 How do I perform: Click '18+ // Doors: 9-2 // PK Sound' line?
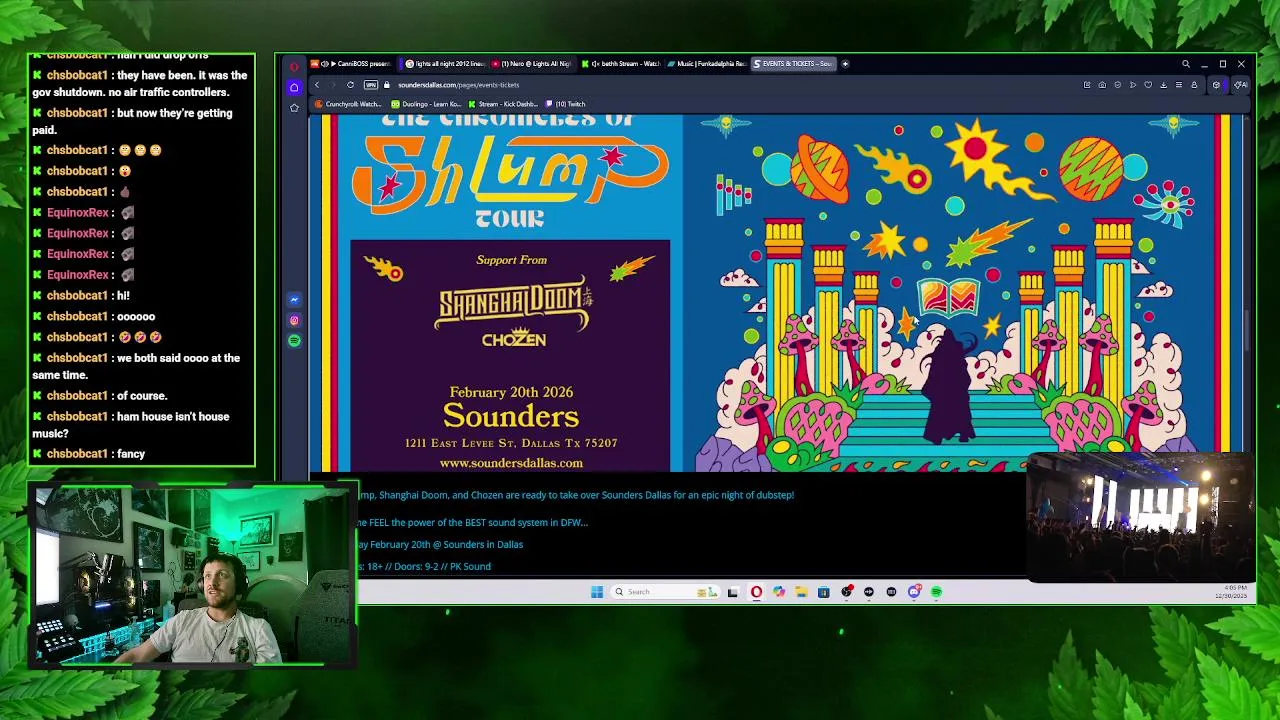coord(425,567)
